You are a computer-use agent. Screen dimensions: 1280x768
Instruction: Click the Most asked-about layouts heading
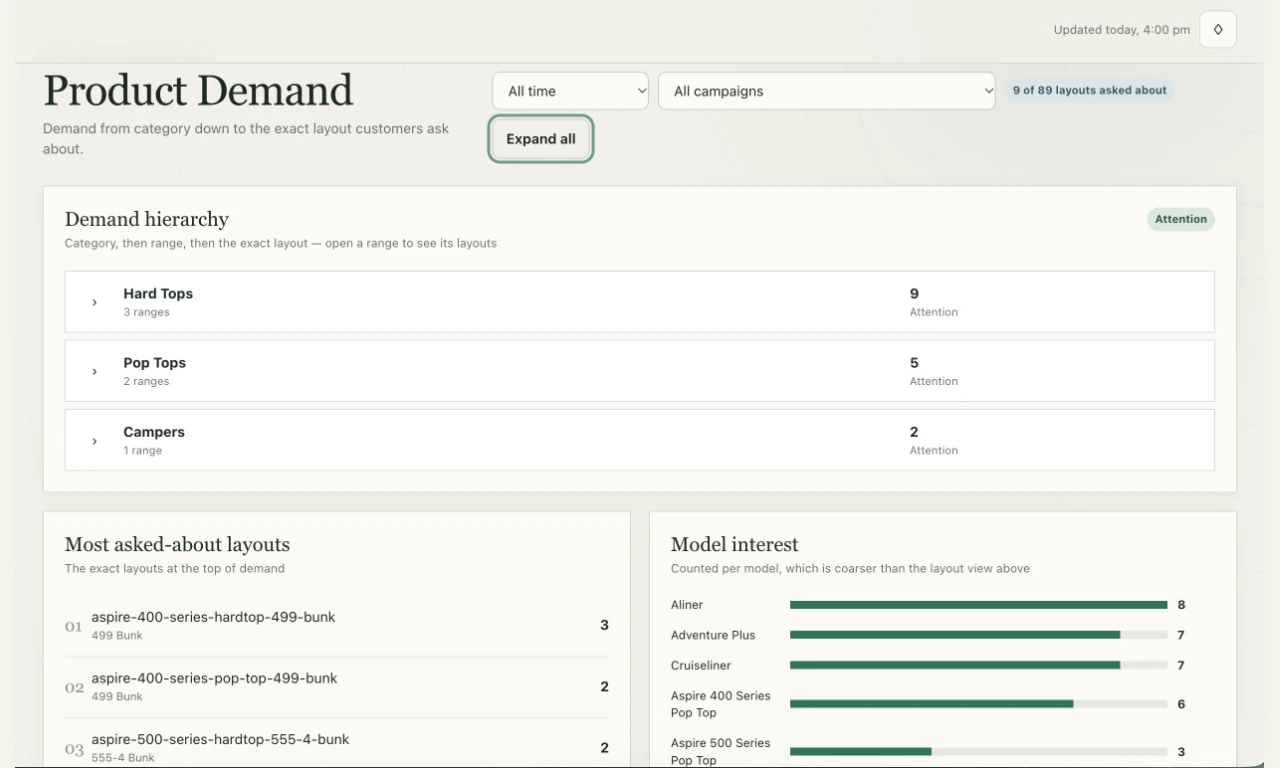(x=177, y=545)
